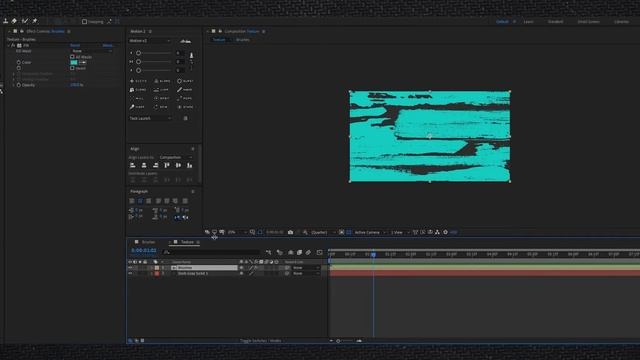Take a snapshot with camera icon

point(290,232)
